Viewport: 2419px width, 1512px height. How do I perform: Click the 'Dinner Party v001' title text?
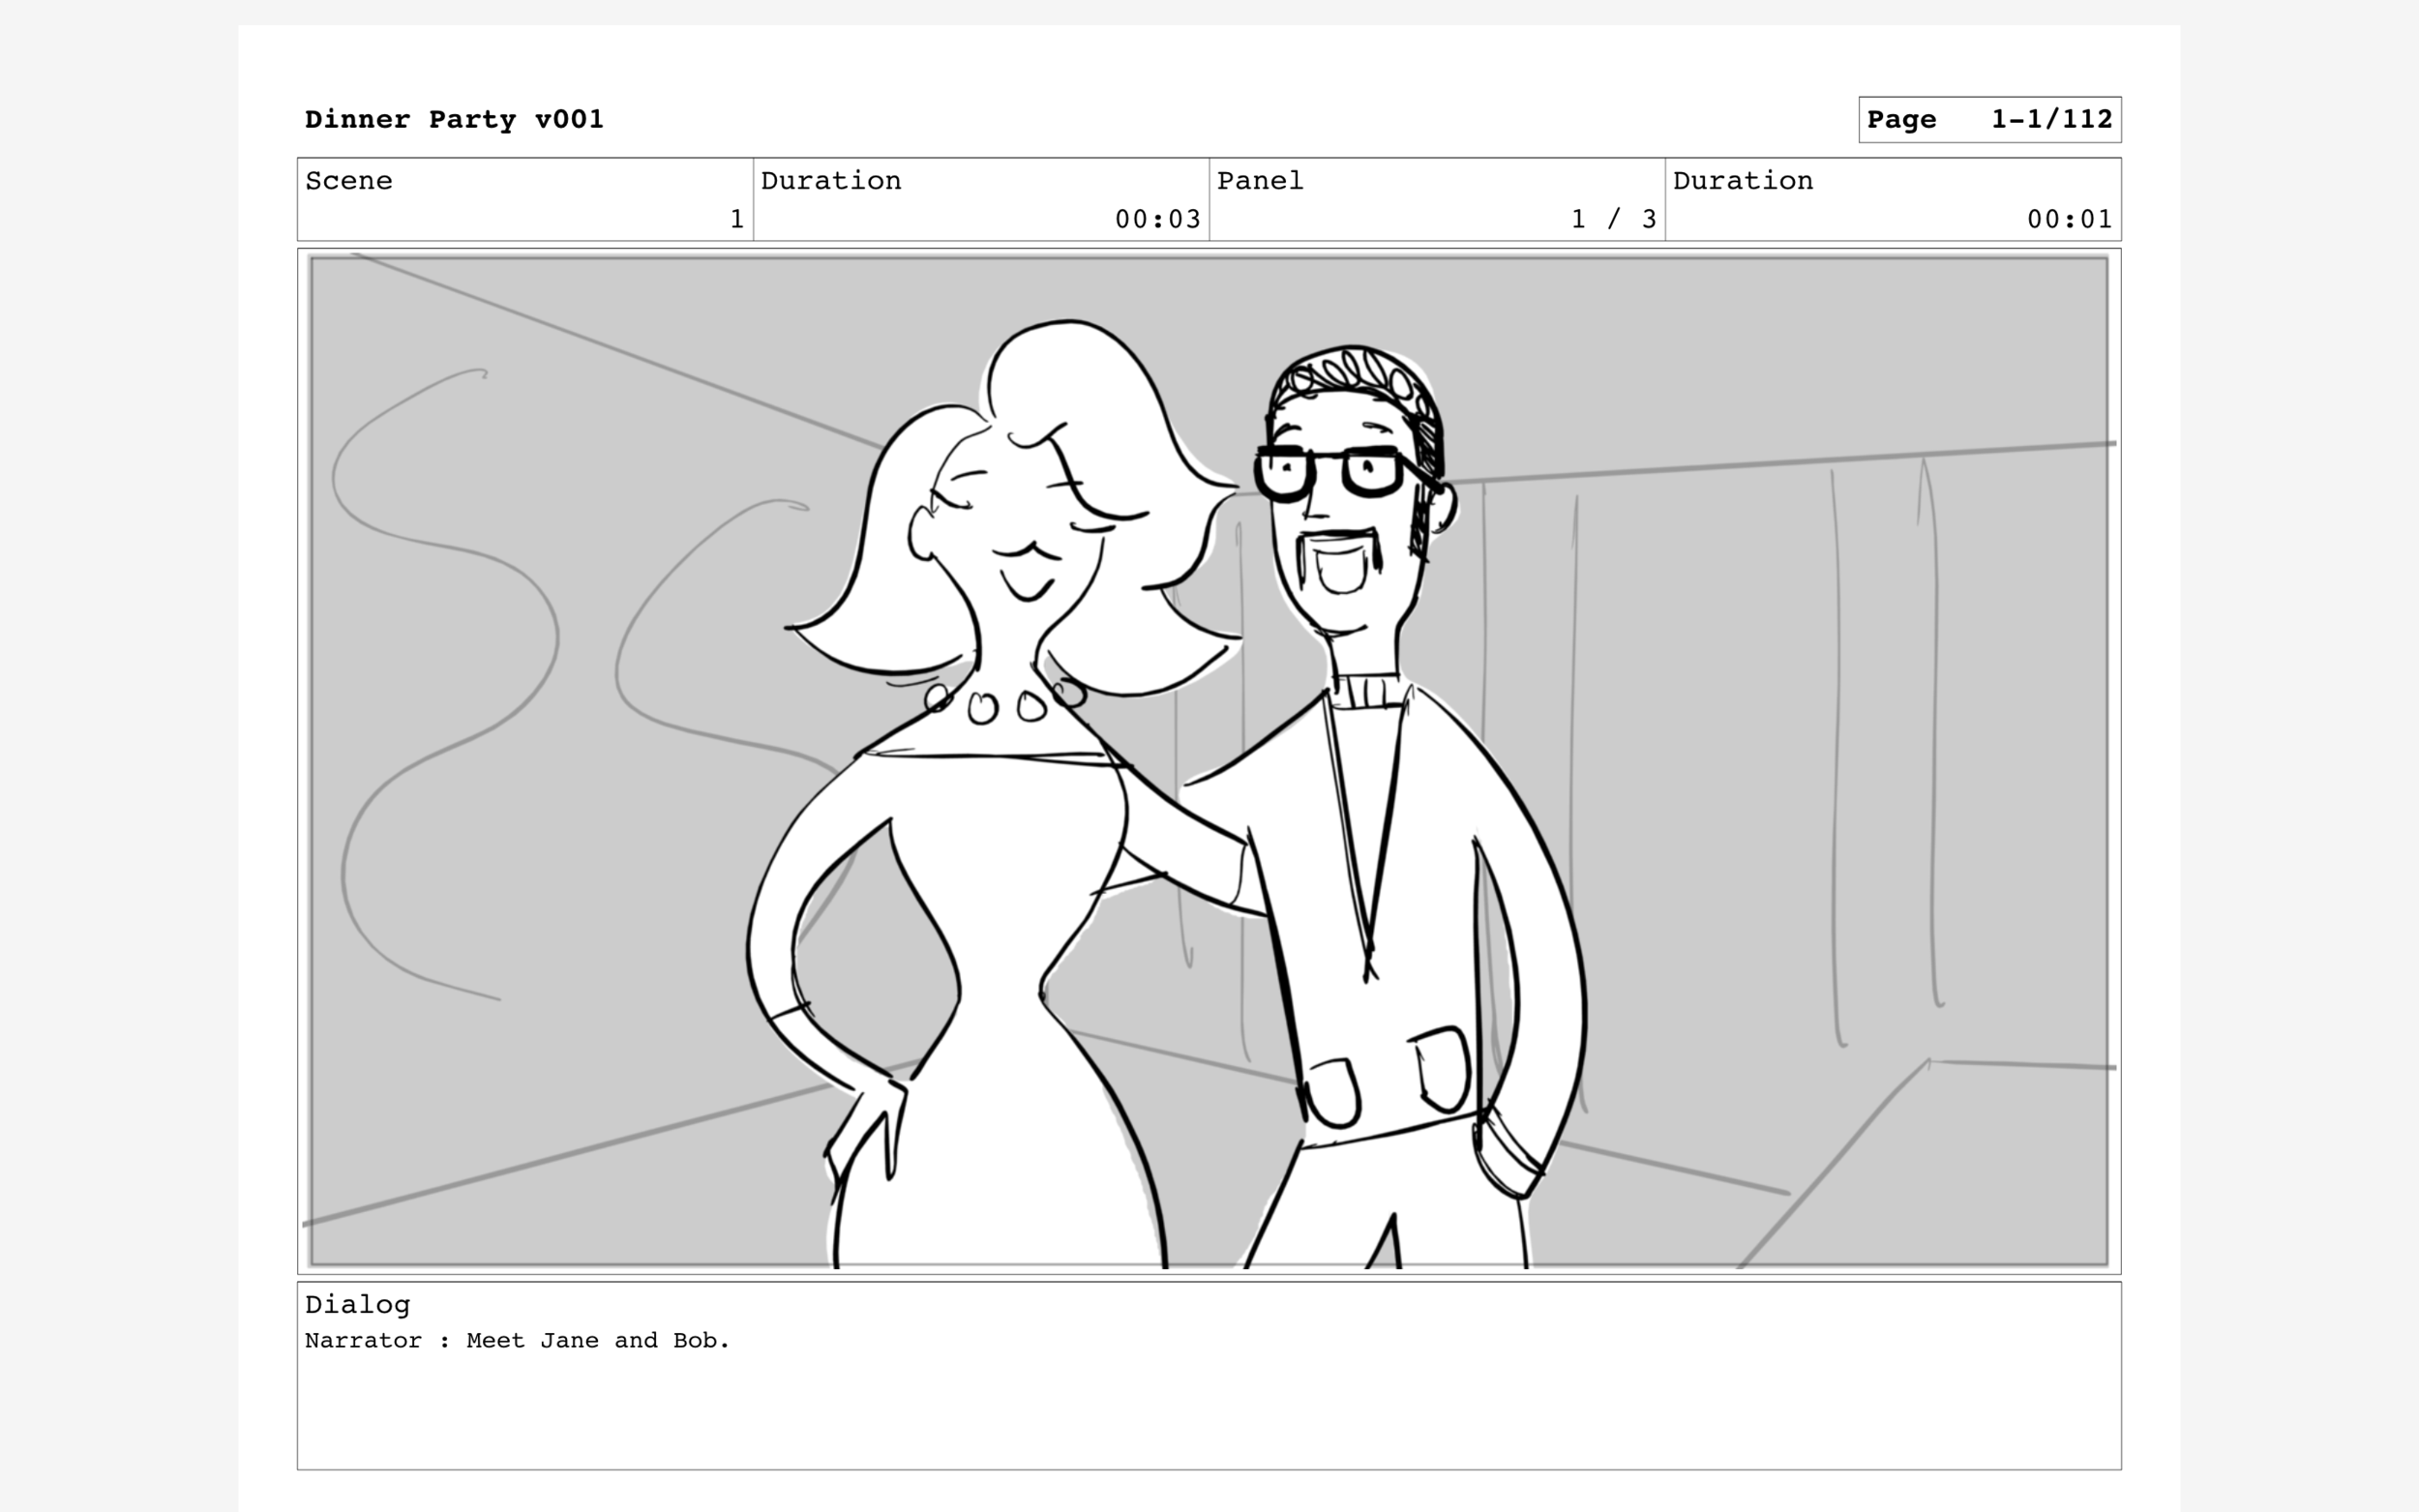tap(452, 118)
